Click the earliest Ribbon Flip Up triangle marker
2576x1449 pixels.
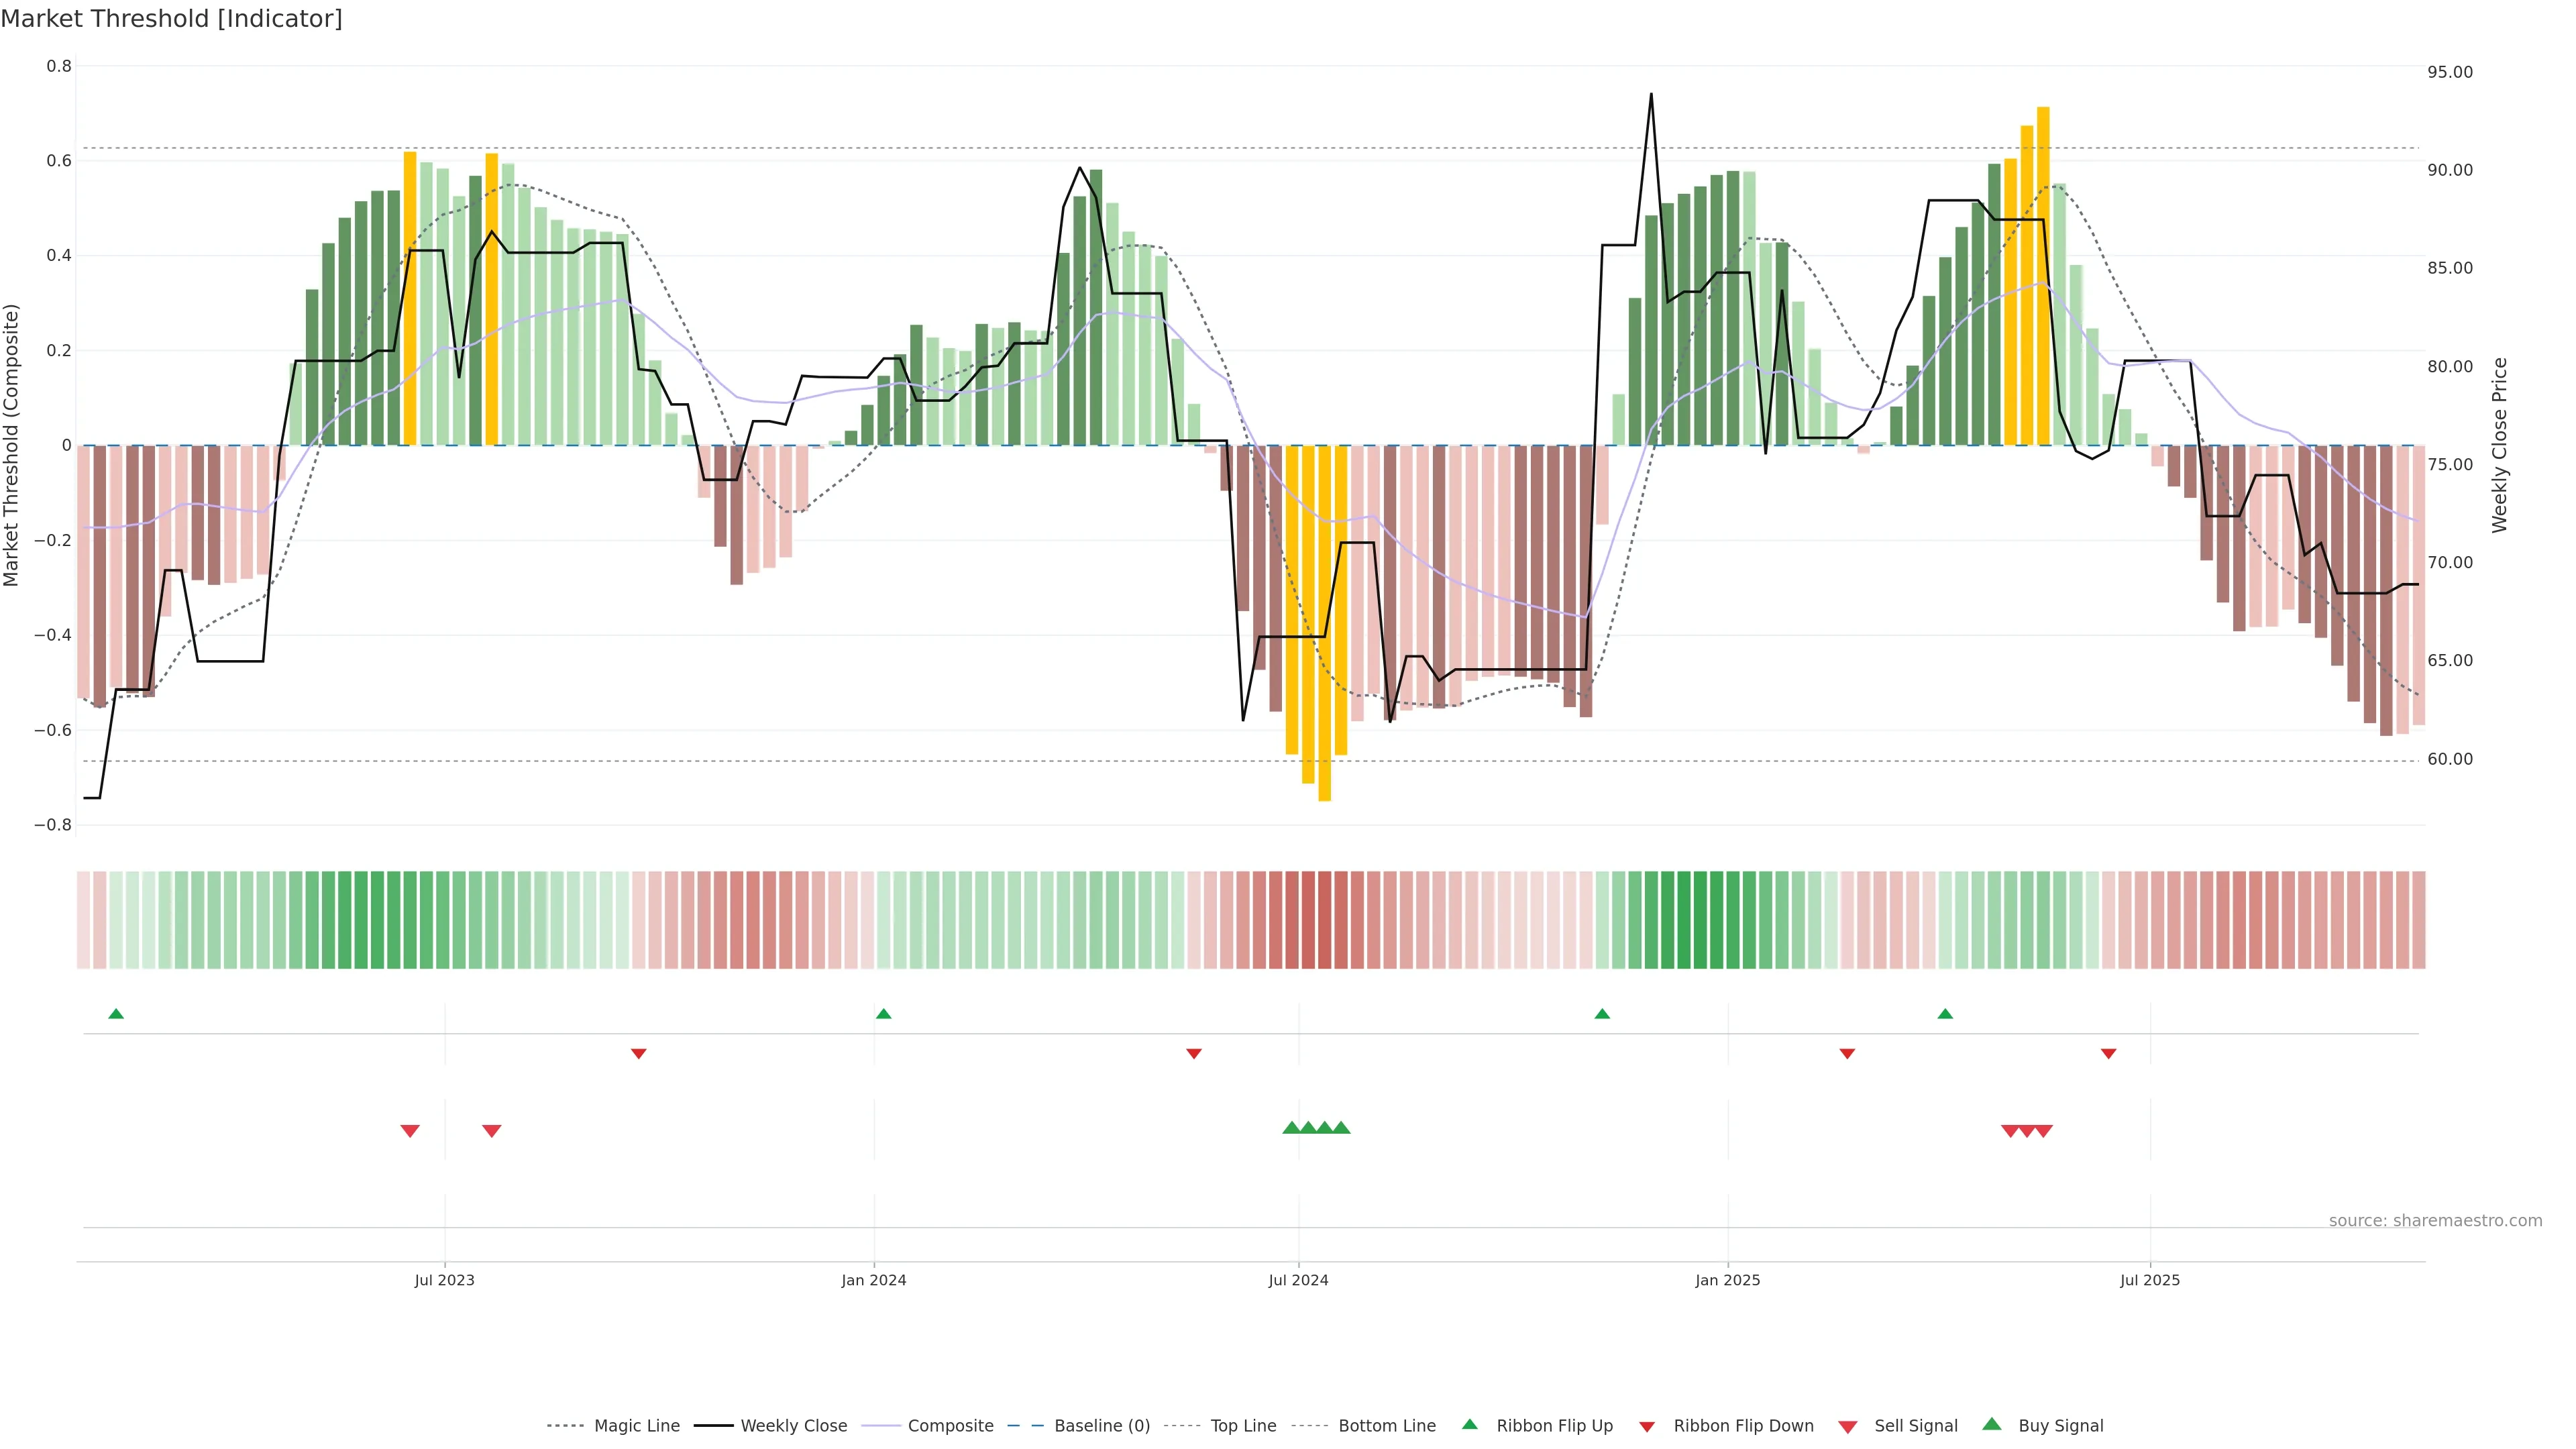116,1014
